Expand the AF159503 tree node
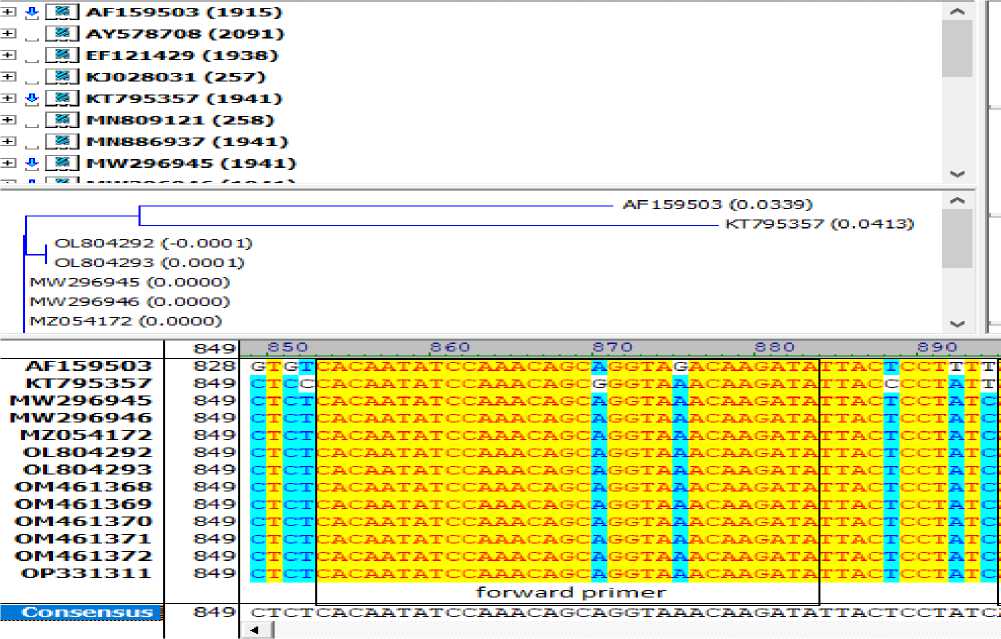1001x639 pixels. point(9,13)
